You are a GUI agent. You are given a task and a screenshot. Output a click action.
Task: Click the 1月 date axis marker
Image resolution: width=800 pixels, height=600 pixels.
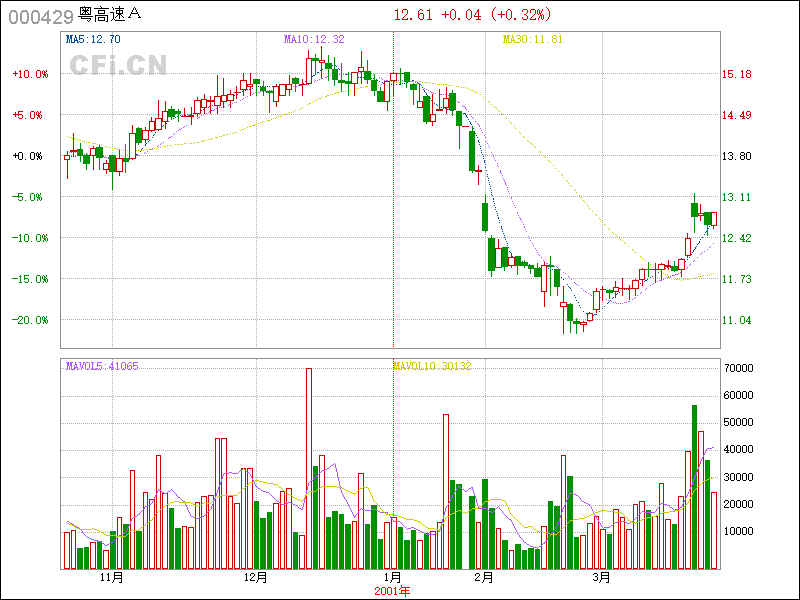pos(393,577)
